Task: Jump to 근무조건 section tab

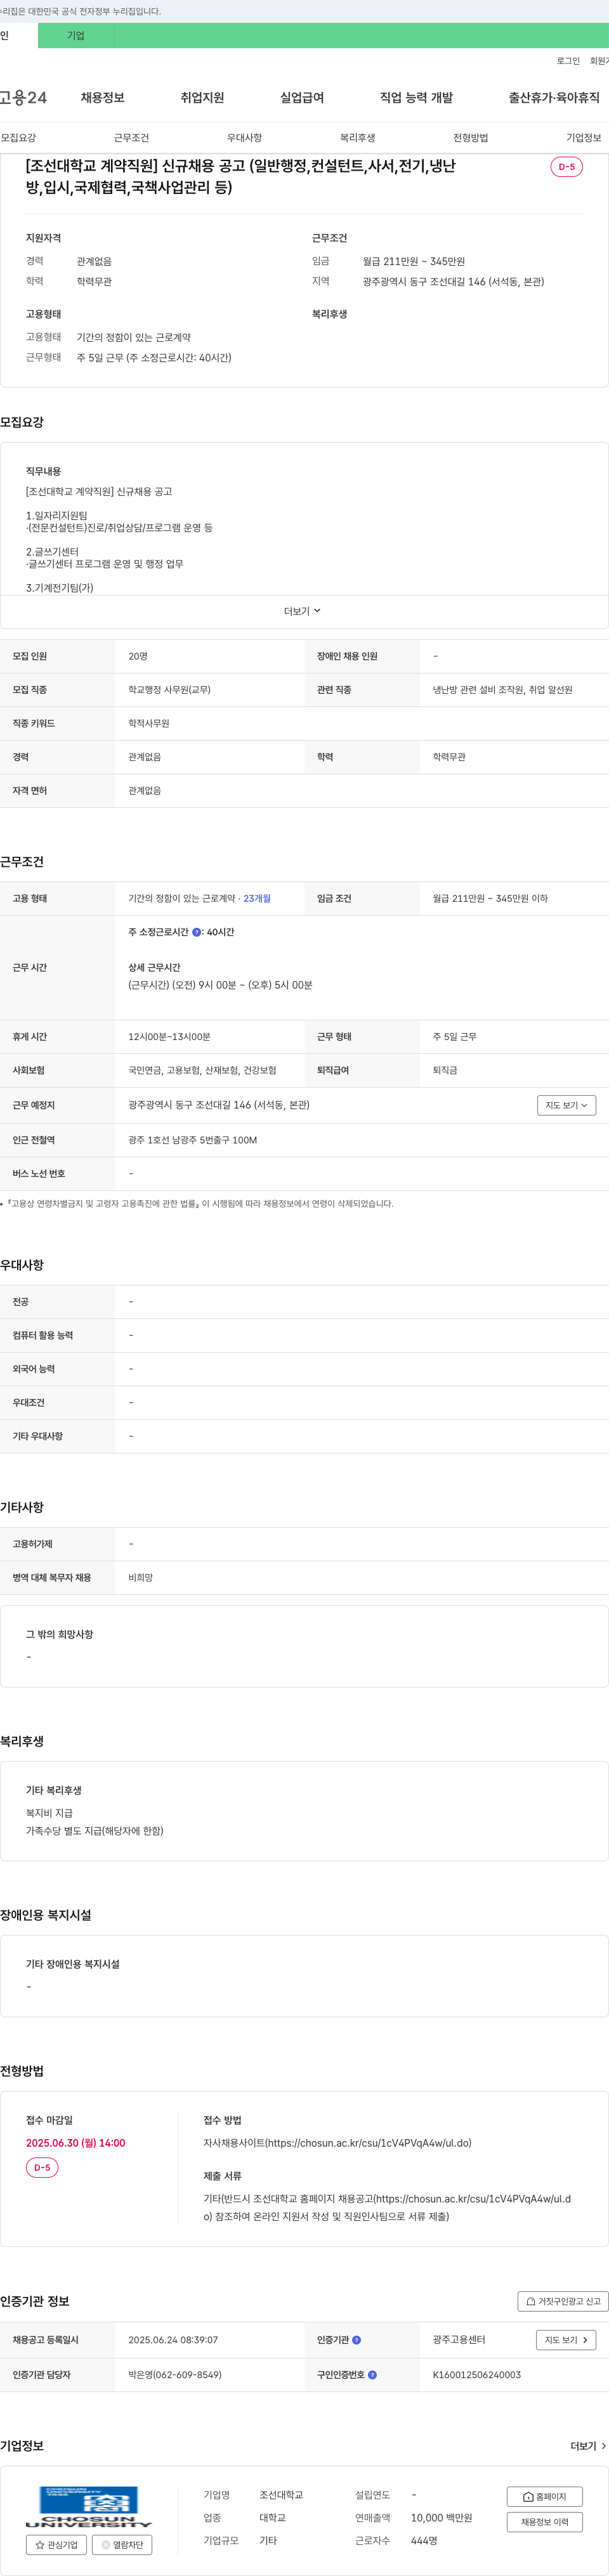Action: 131,138
